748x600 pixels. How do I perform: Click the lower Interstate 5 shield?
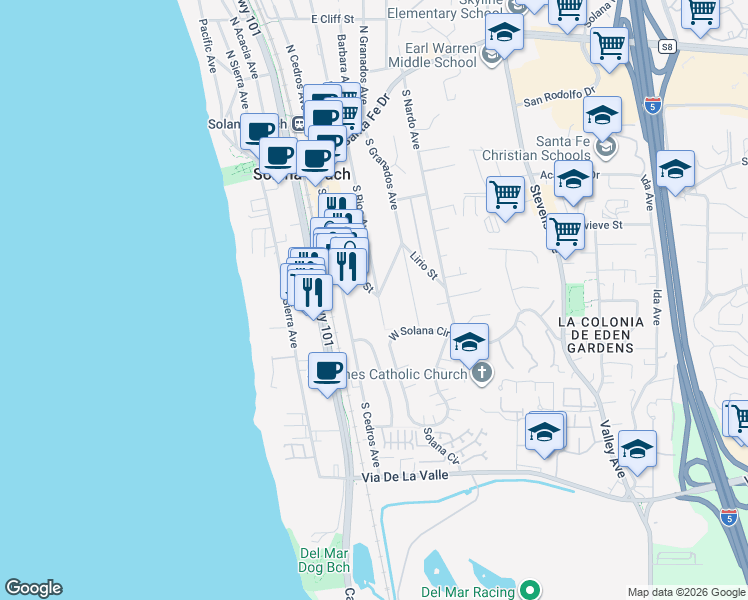728,517
